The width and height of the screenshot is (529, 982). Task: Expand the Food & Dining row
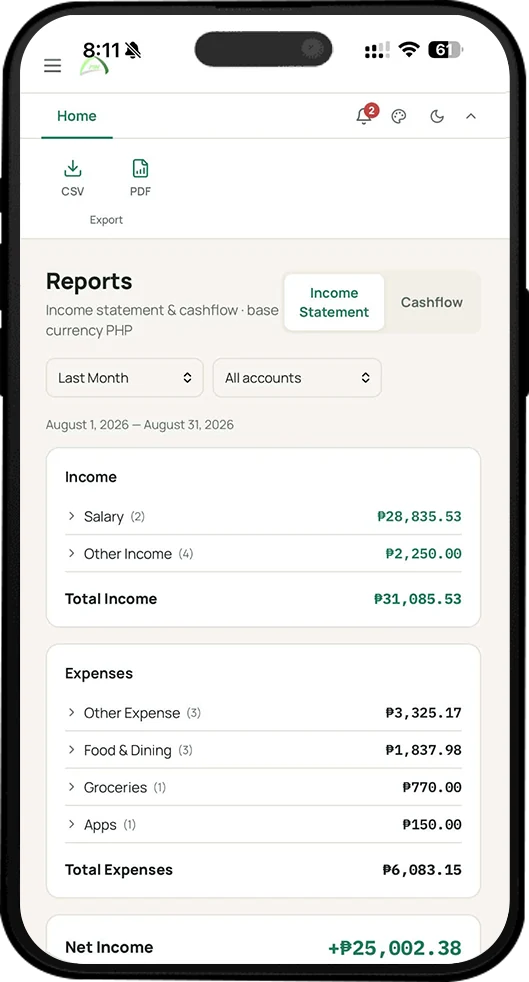tap(263, 750)
